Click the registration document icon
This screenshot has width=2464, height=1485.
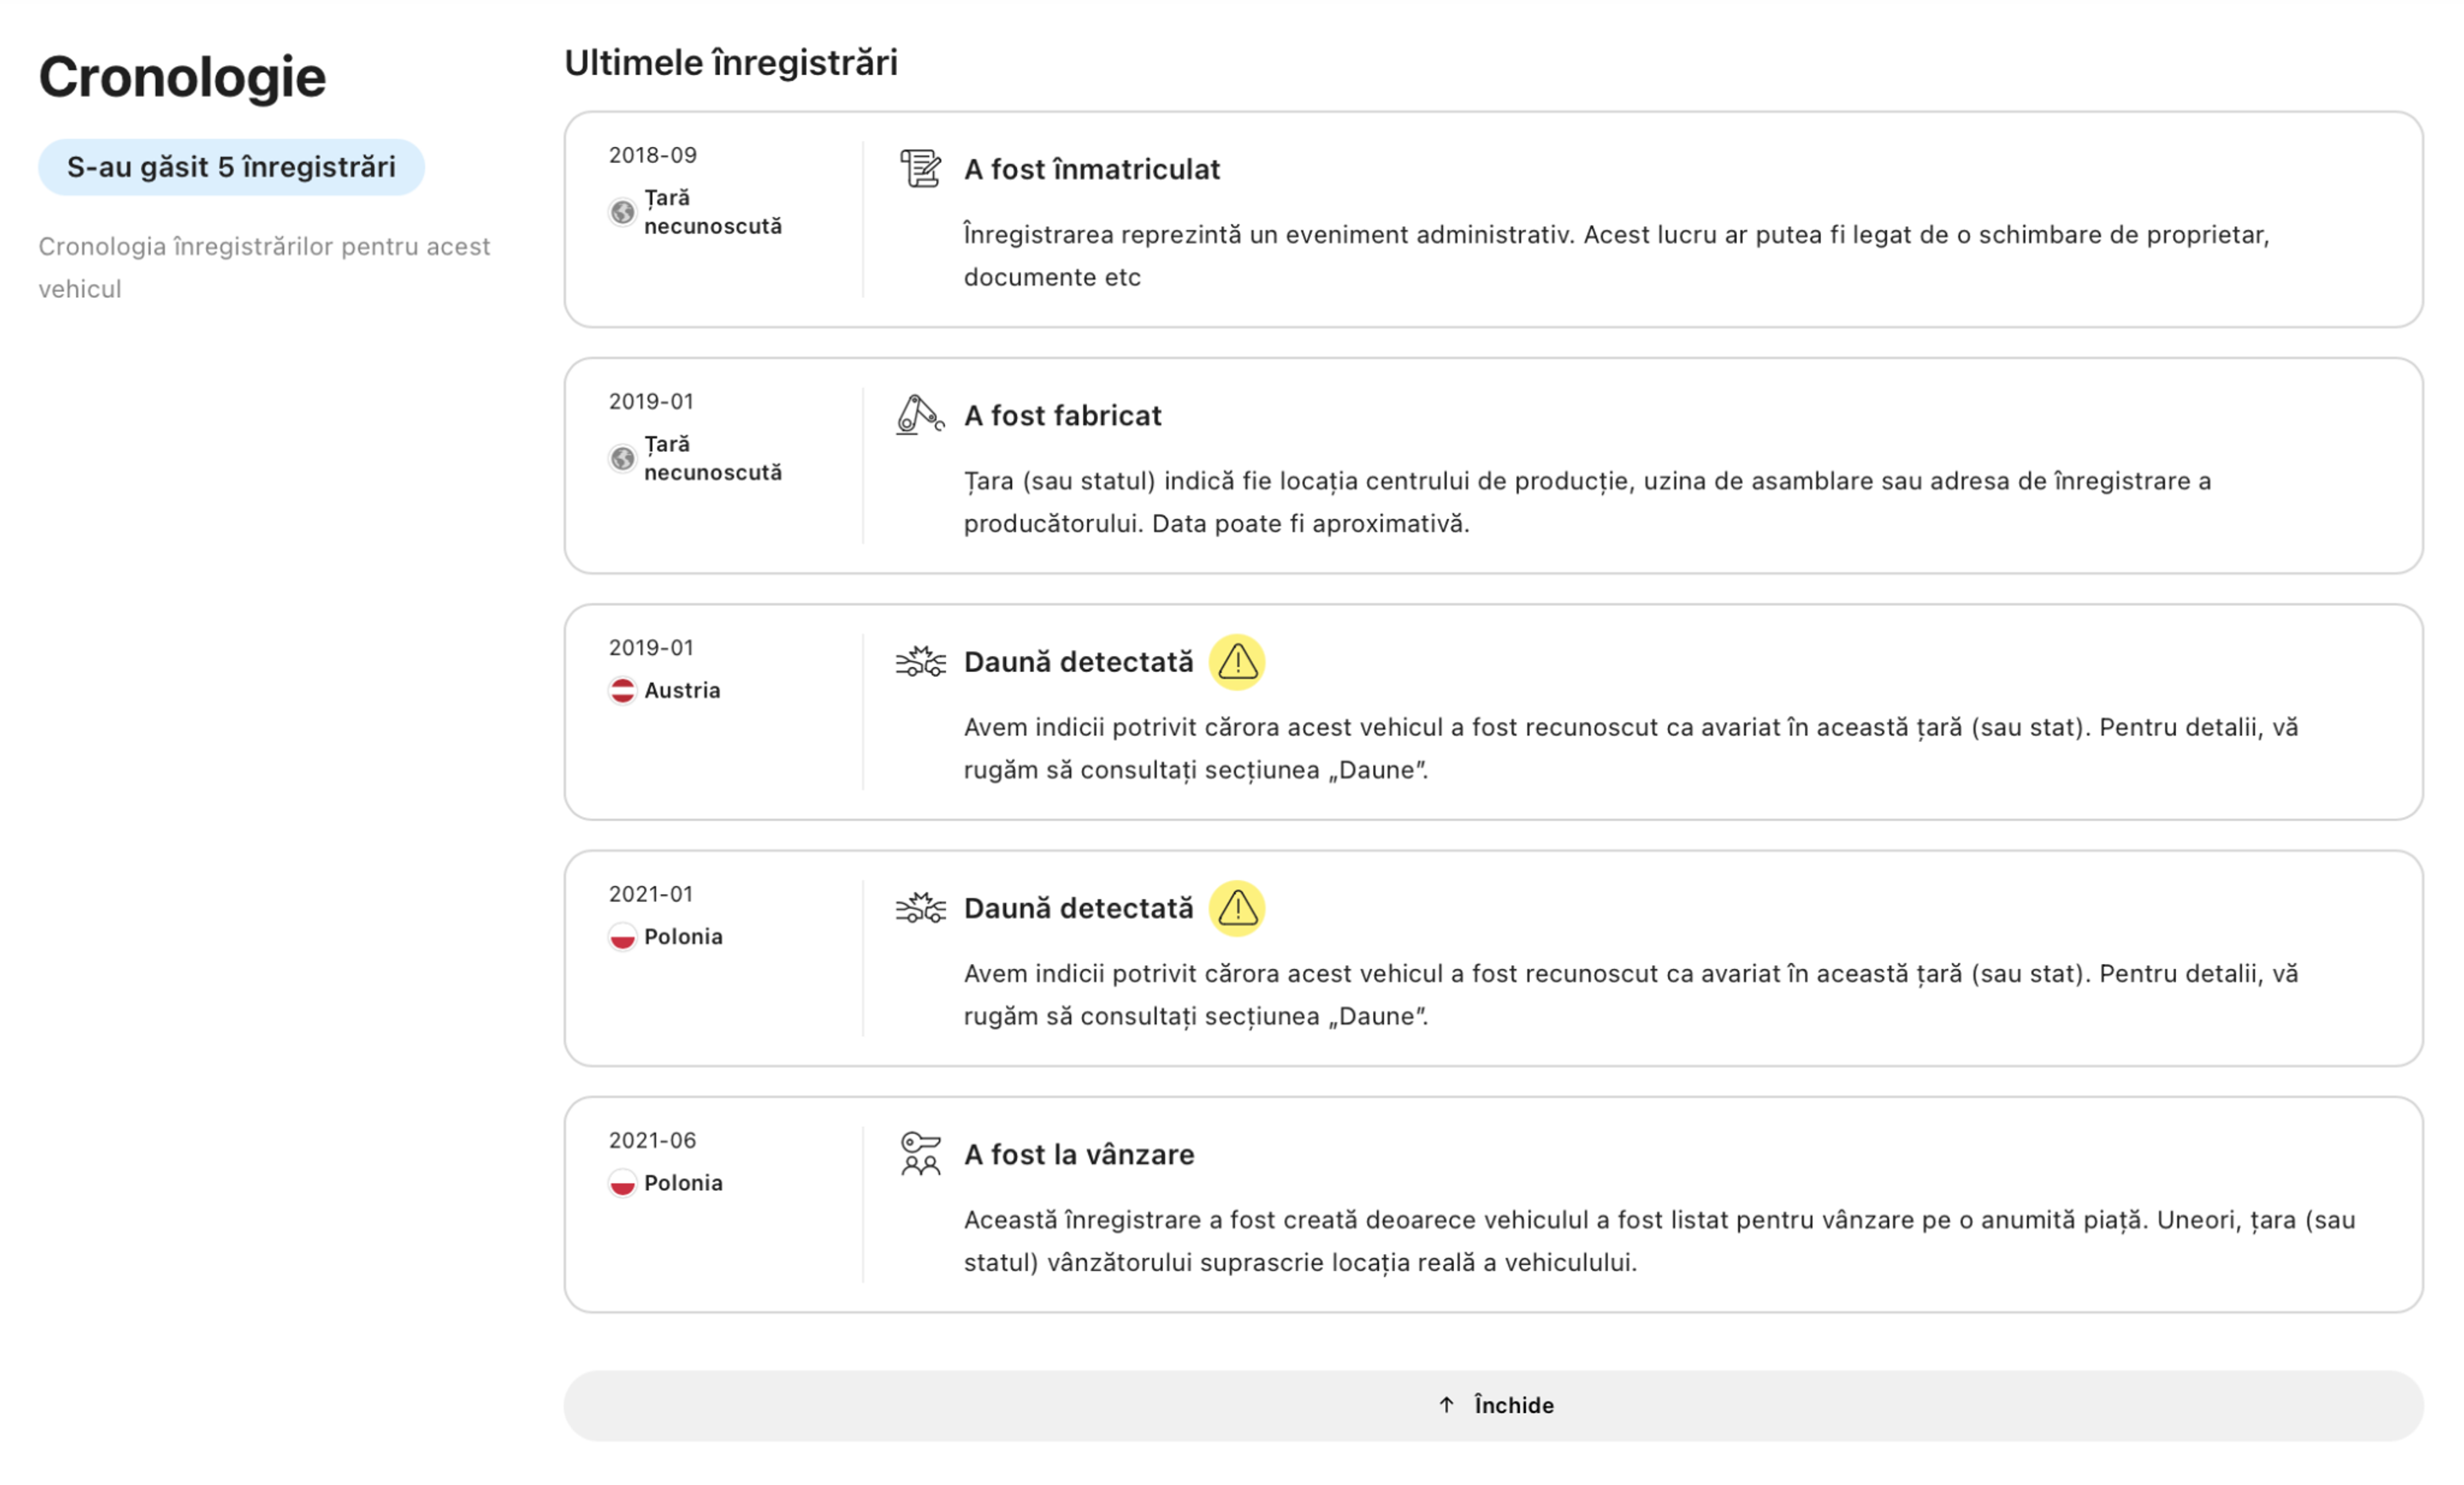point(920,168)
